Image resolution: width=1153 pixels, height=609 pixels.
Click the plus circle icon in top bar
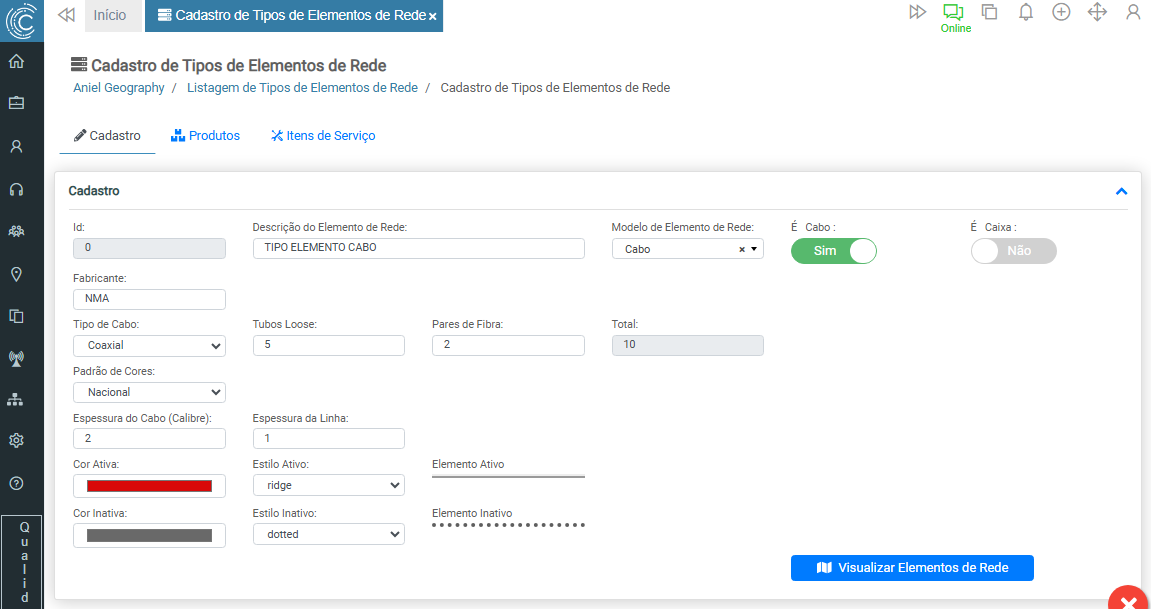[1061, 13]
